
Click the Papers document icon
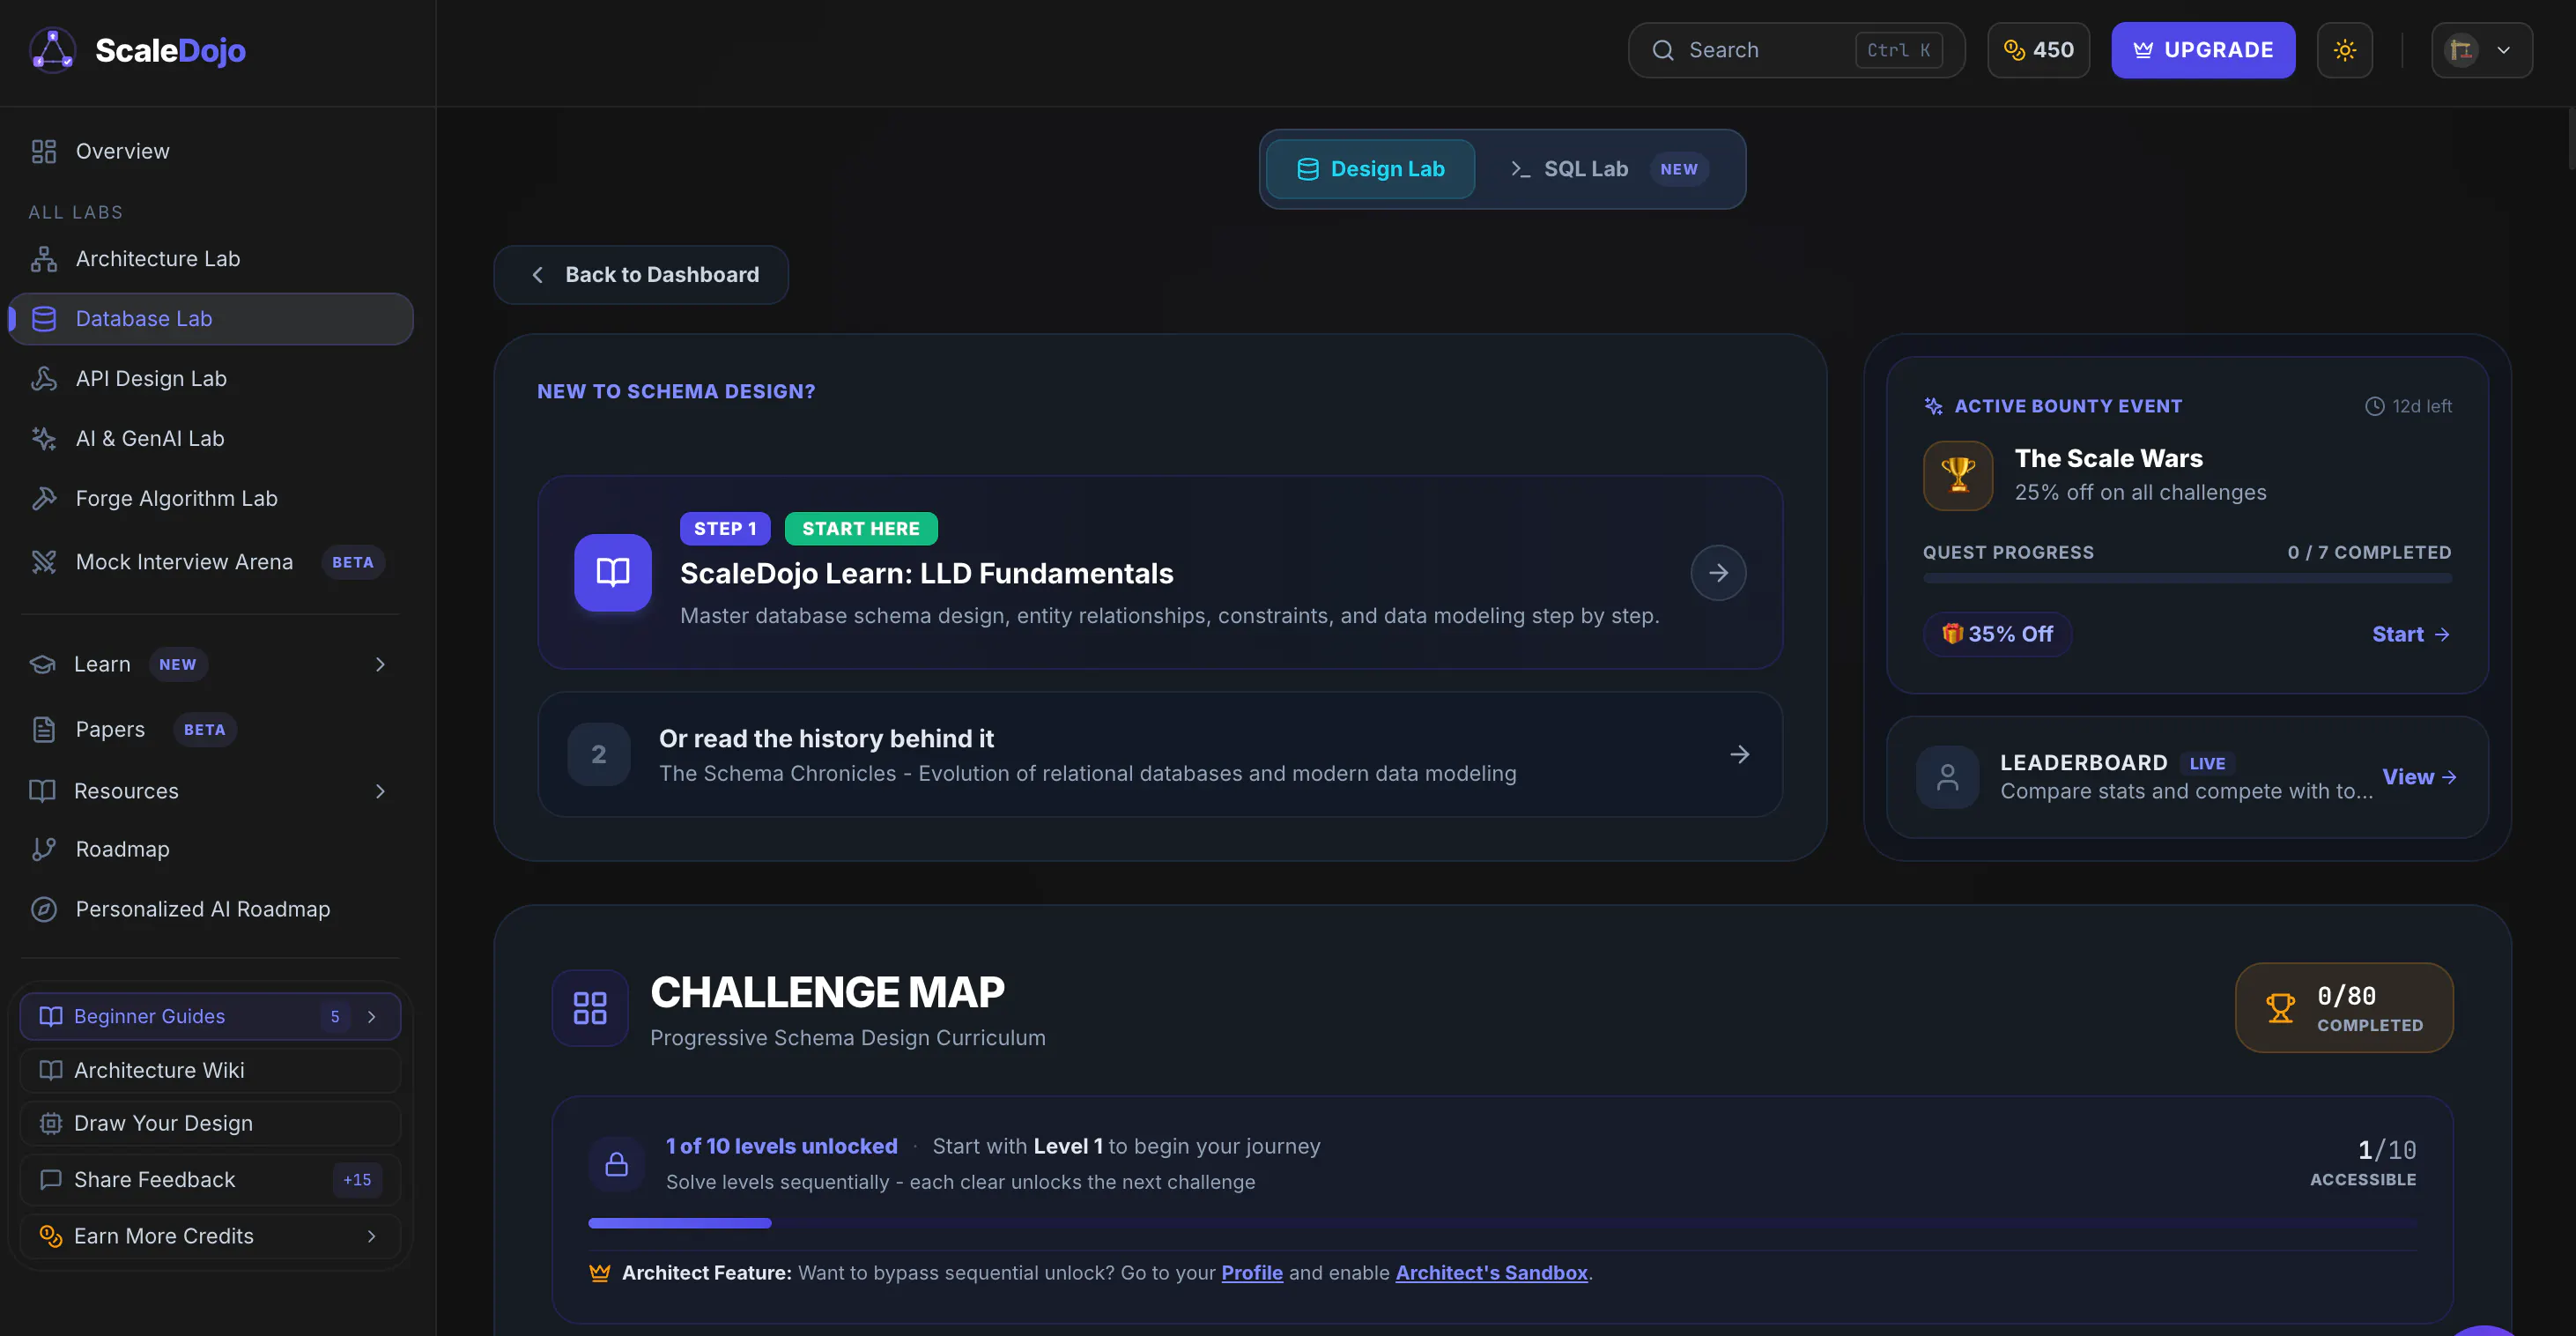43,730
